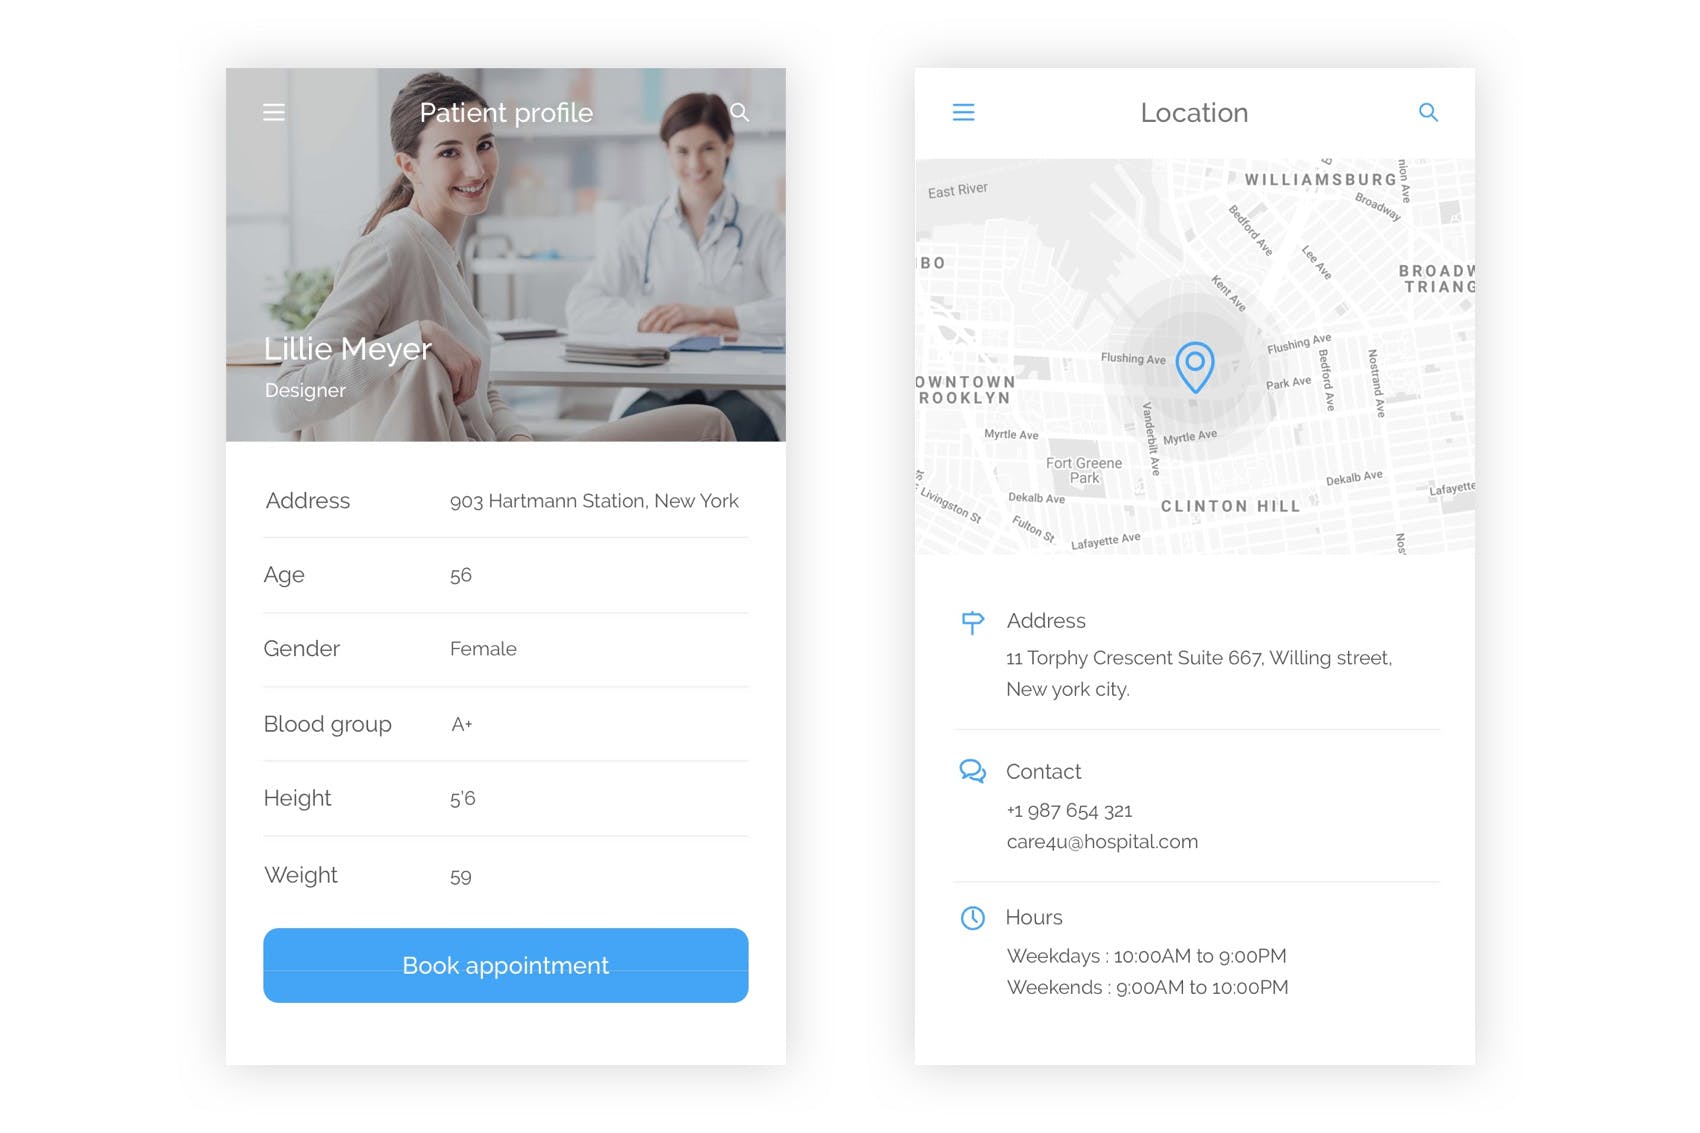Viewport: 1700px width, 1133px height.
Task: Click the search icon on Patient profile screen
Action: tap(739, 112)
